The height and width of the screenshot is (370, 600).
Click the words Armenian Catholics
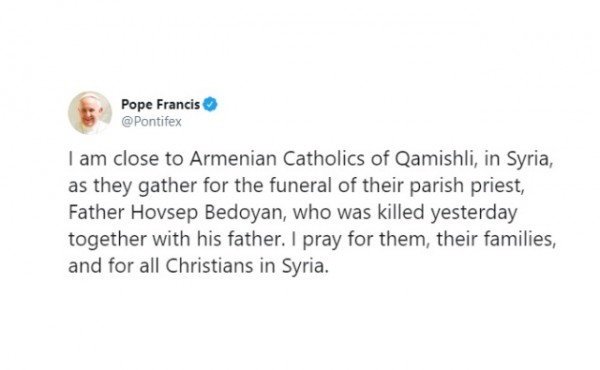pos(277,159)
